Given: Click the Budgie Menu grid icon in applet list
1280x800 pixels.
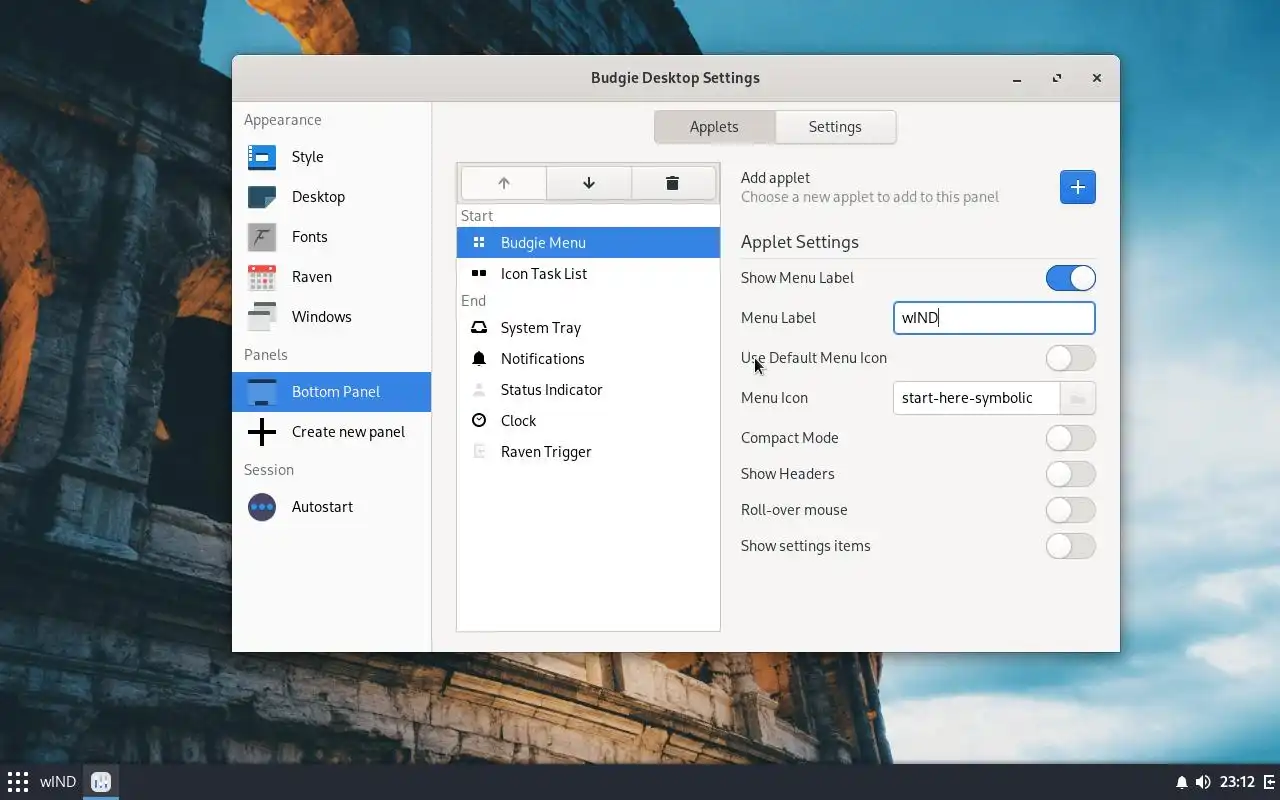Looking at the screenshot, I should 479,242.
